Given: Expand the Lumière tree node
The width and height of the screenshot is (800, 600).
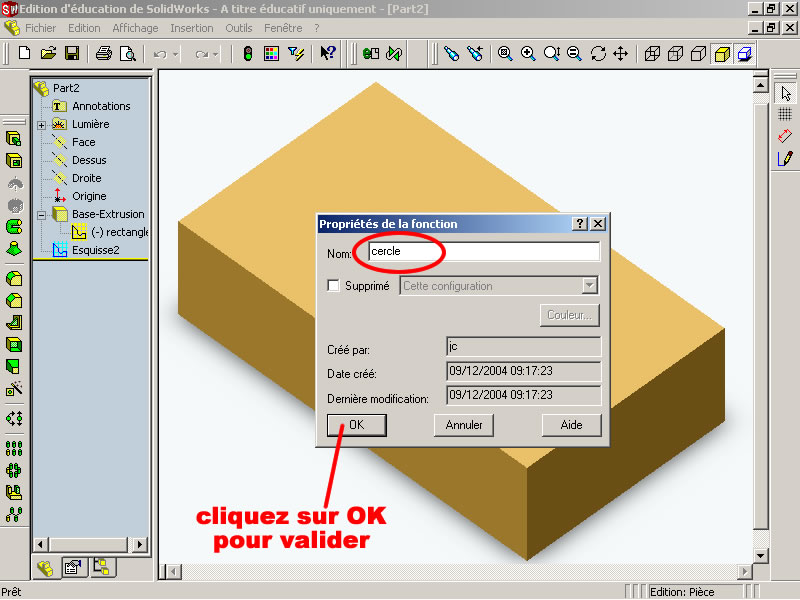Looking at the screenshot, I should [x=42, y=124].
